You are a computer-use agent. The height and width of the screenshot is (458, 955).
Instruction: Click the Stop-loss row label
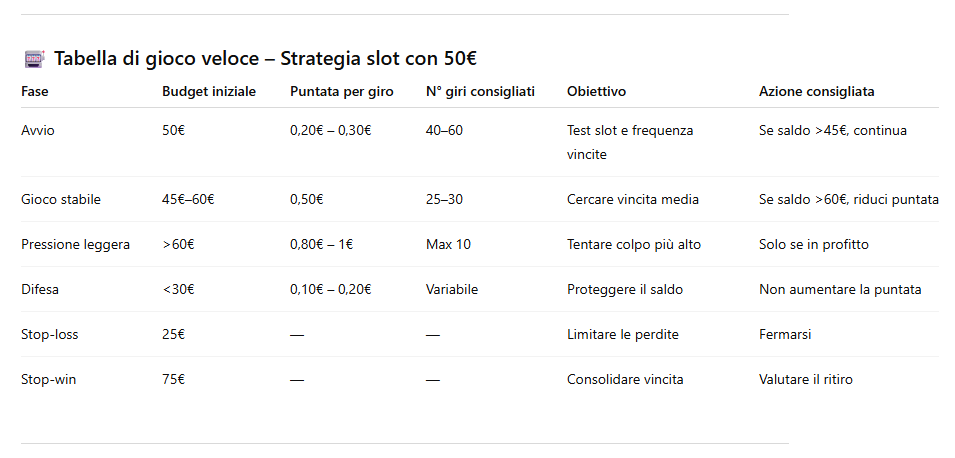pos(50,335)
